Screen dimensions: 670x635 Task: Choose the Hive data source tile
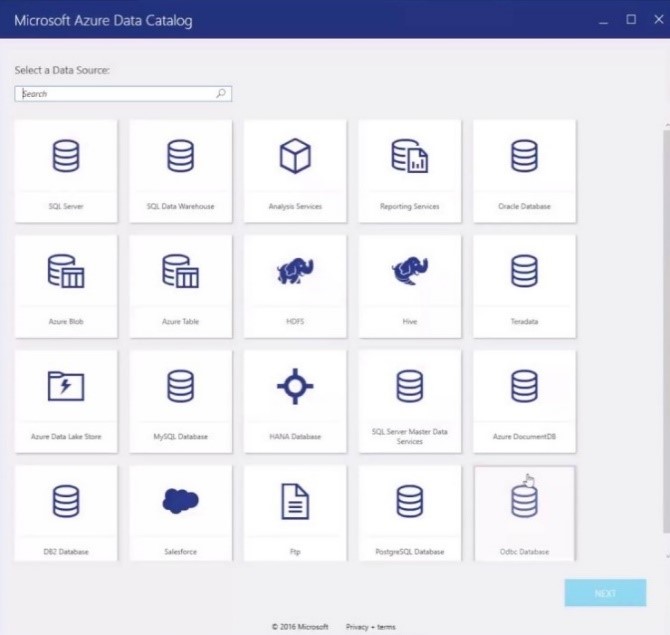point(410,286)
